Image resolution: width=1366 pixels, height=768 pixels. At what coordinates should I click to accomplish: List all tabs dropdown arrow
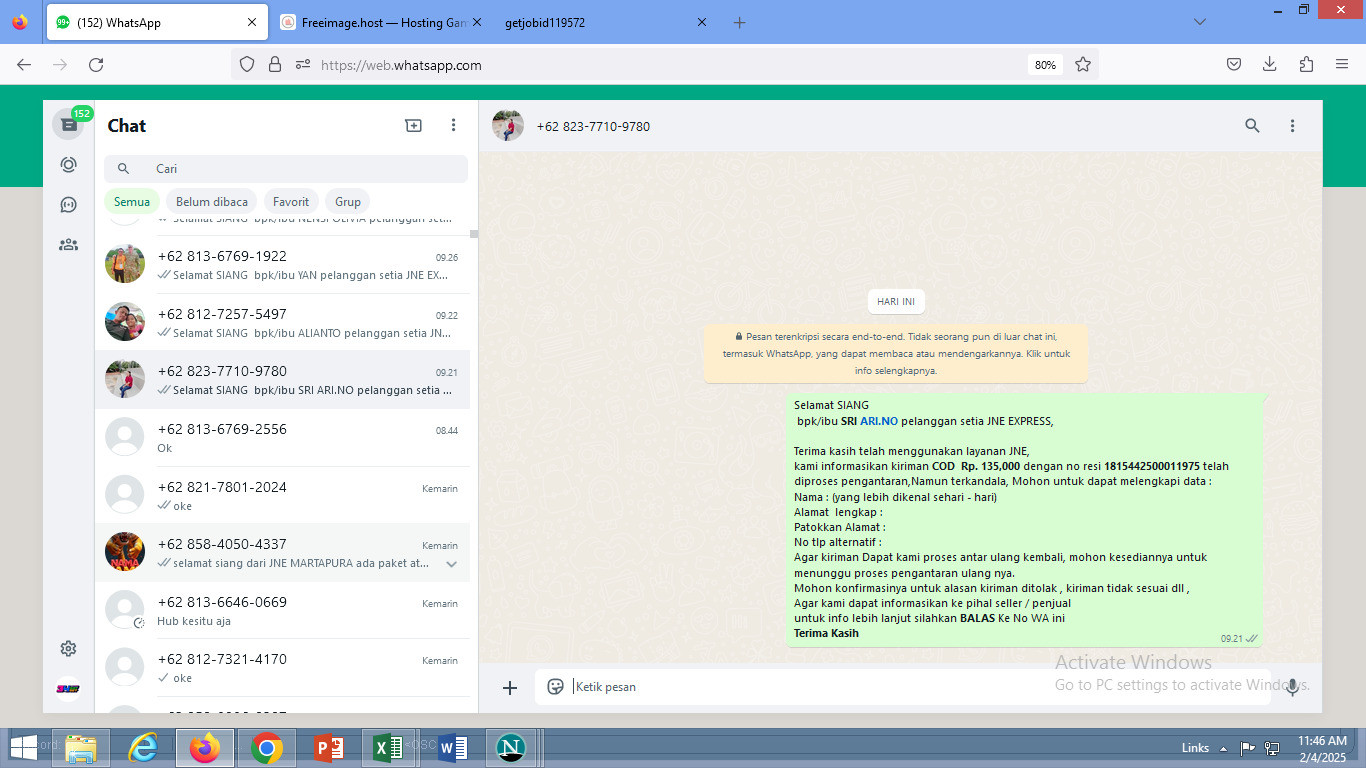pos(1200,22)
